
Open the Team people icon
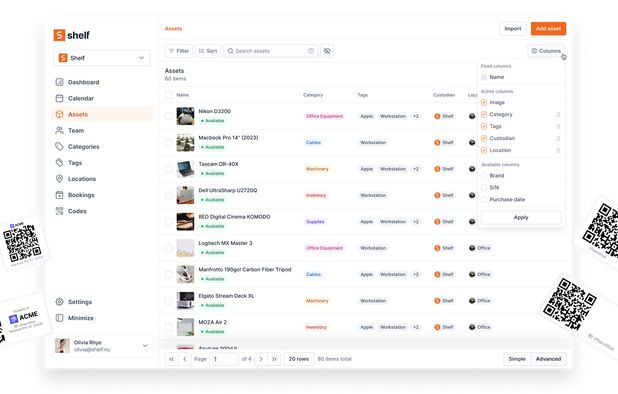click(x=60, y=130)
